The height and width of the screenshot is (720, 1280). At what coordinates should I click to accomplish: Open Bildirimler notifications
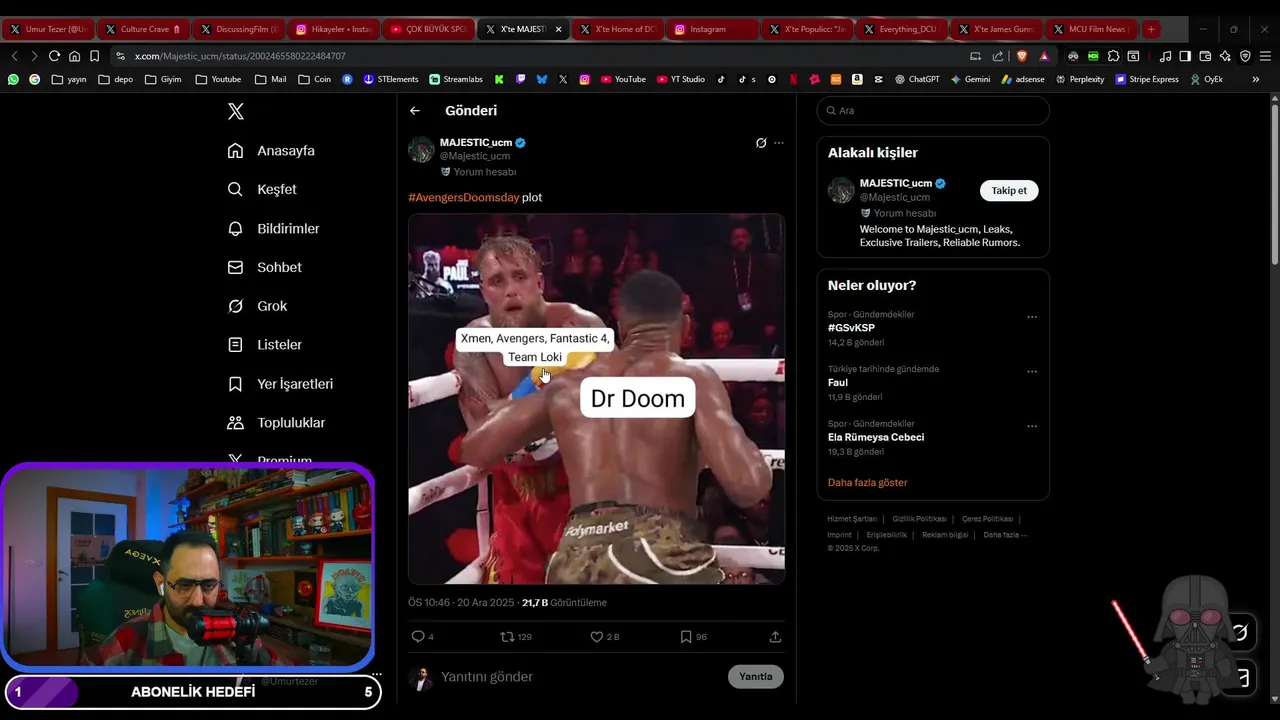tap(273, 229)
